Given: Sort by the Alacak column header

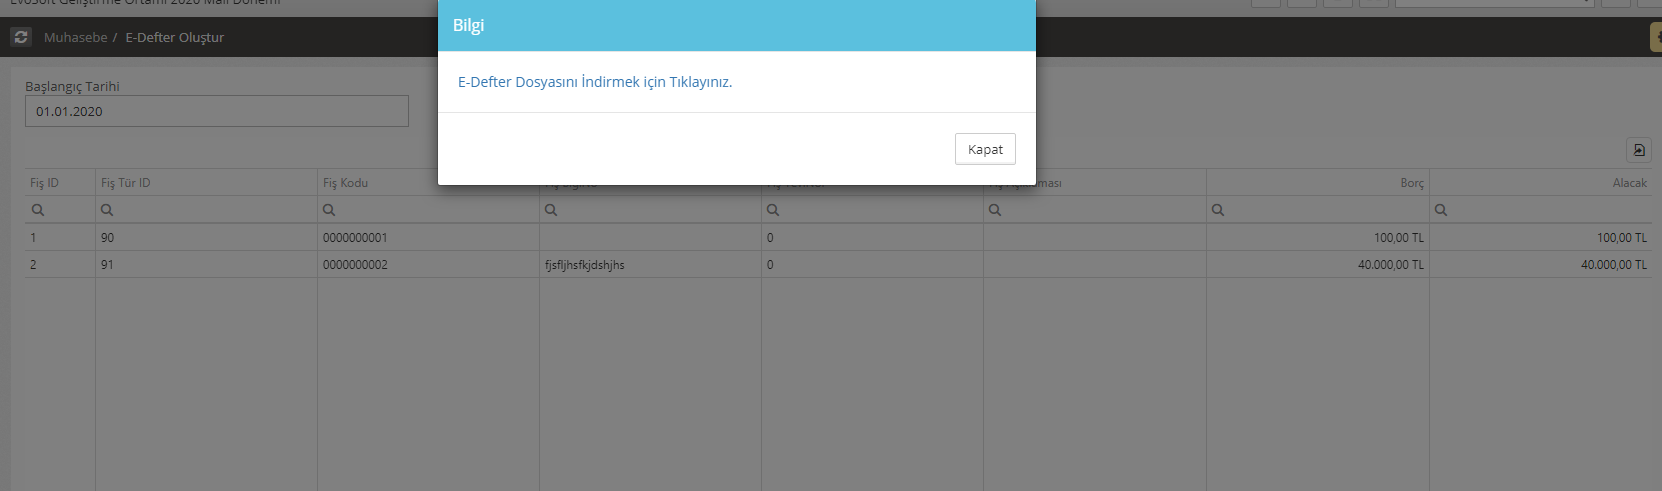Looking at the screenshot, I should (x=1629, y=183).
